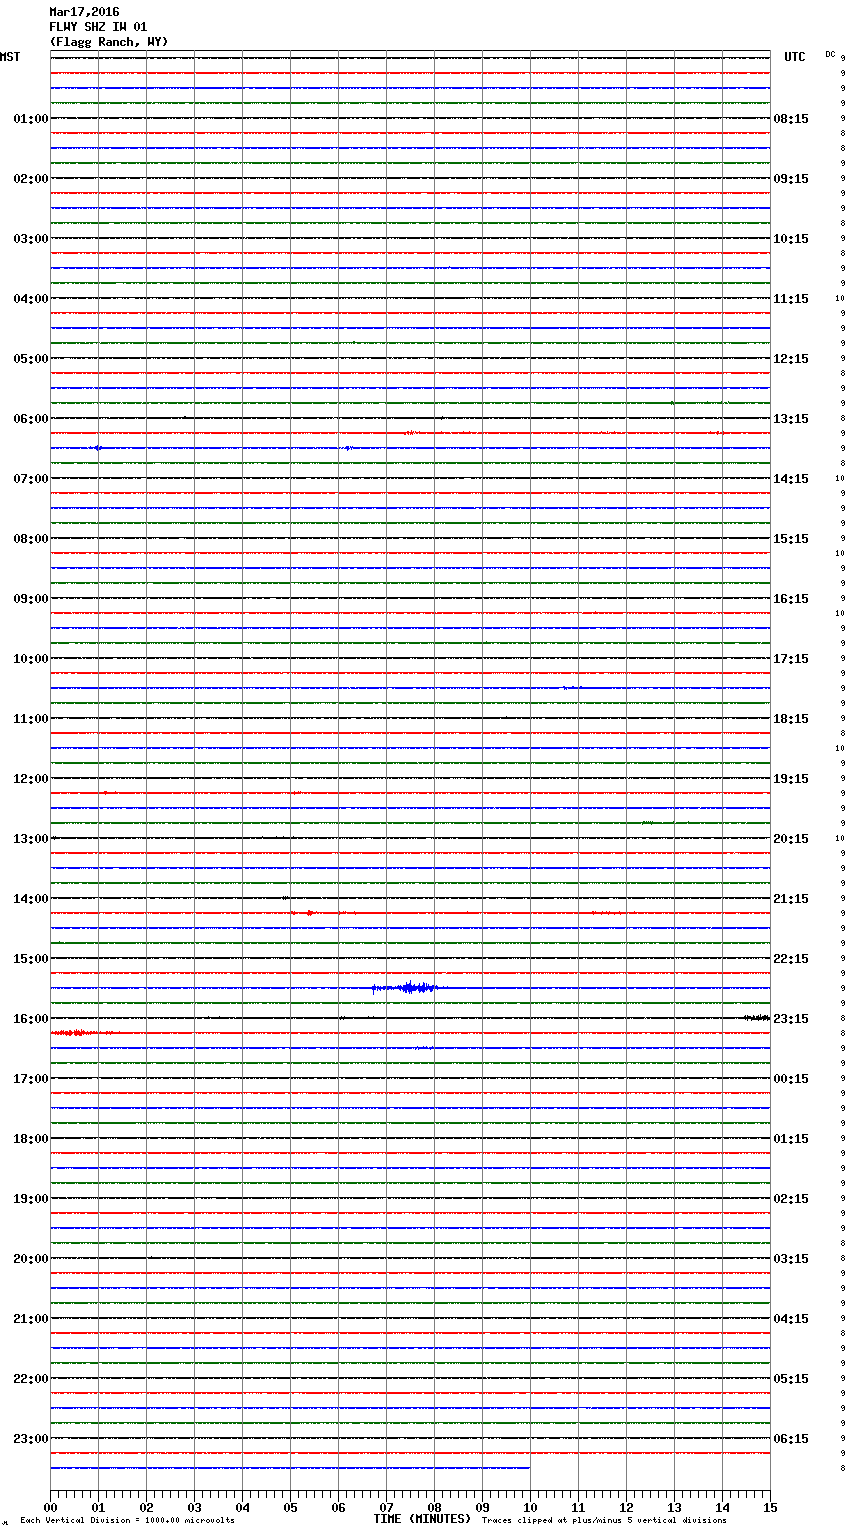Select the 11:00 MST time label
This screenshot has width=850, height=1534.
pos(30,719)
